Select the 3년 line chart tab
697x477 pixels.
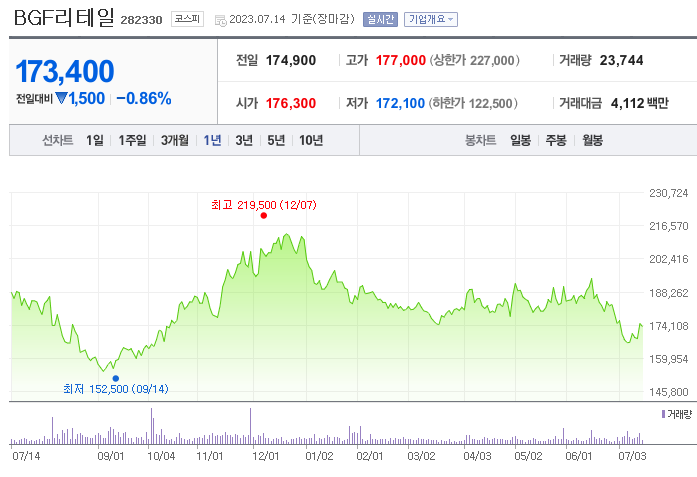coord(244,140)
